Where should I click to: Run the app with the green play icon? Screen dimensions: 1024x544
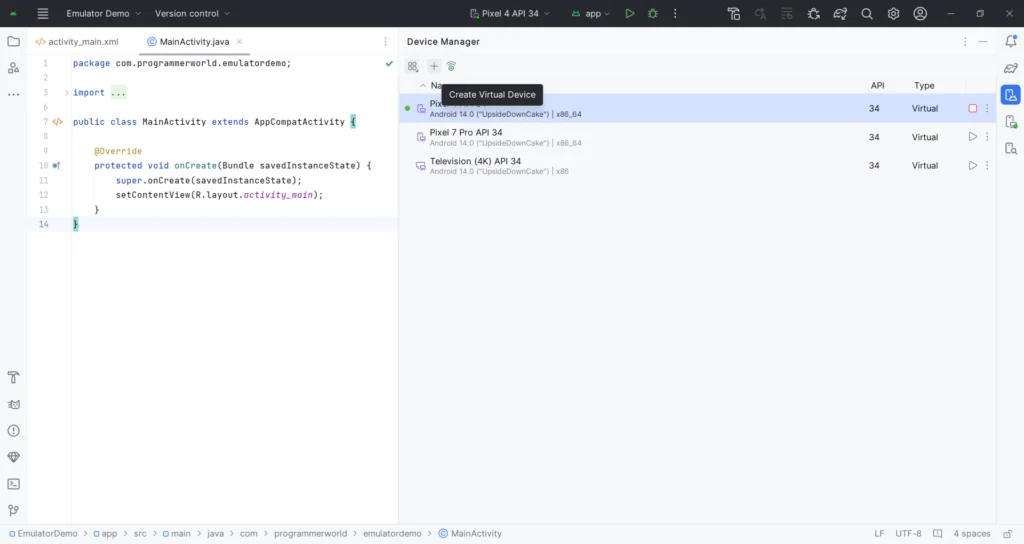[x=630, y=14]
